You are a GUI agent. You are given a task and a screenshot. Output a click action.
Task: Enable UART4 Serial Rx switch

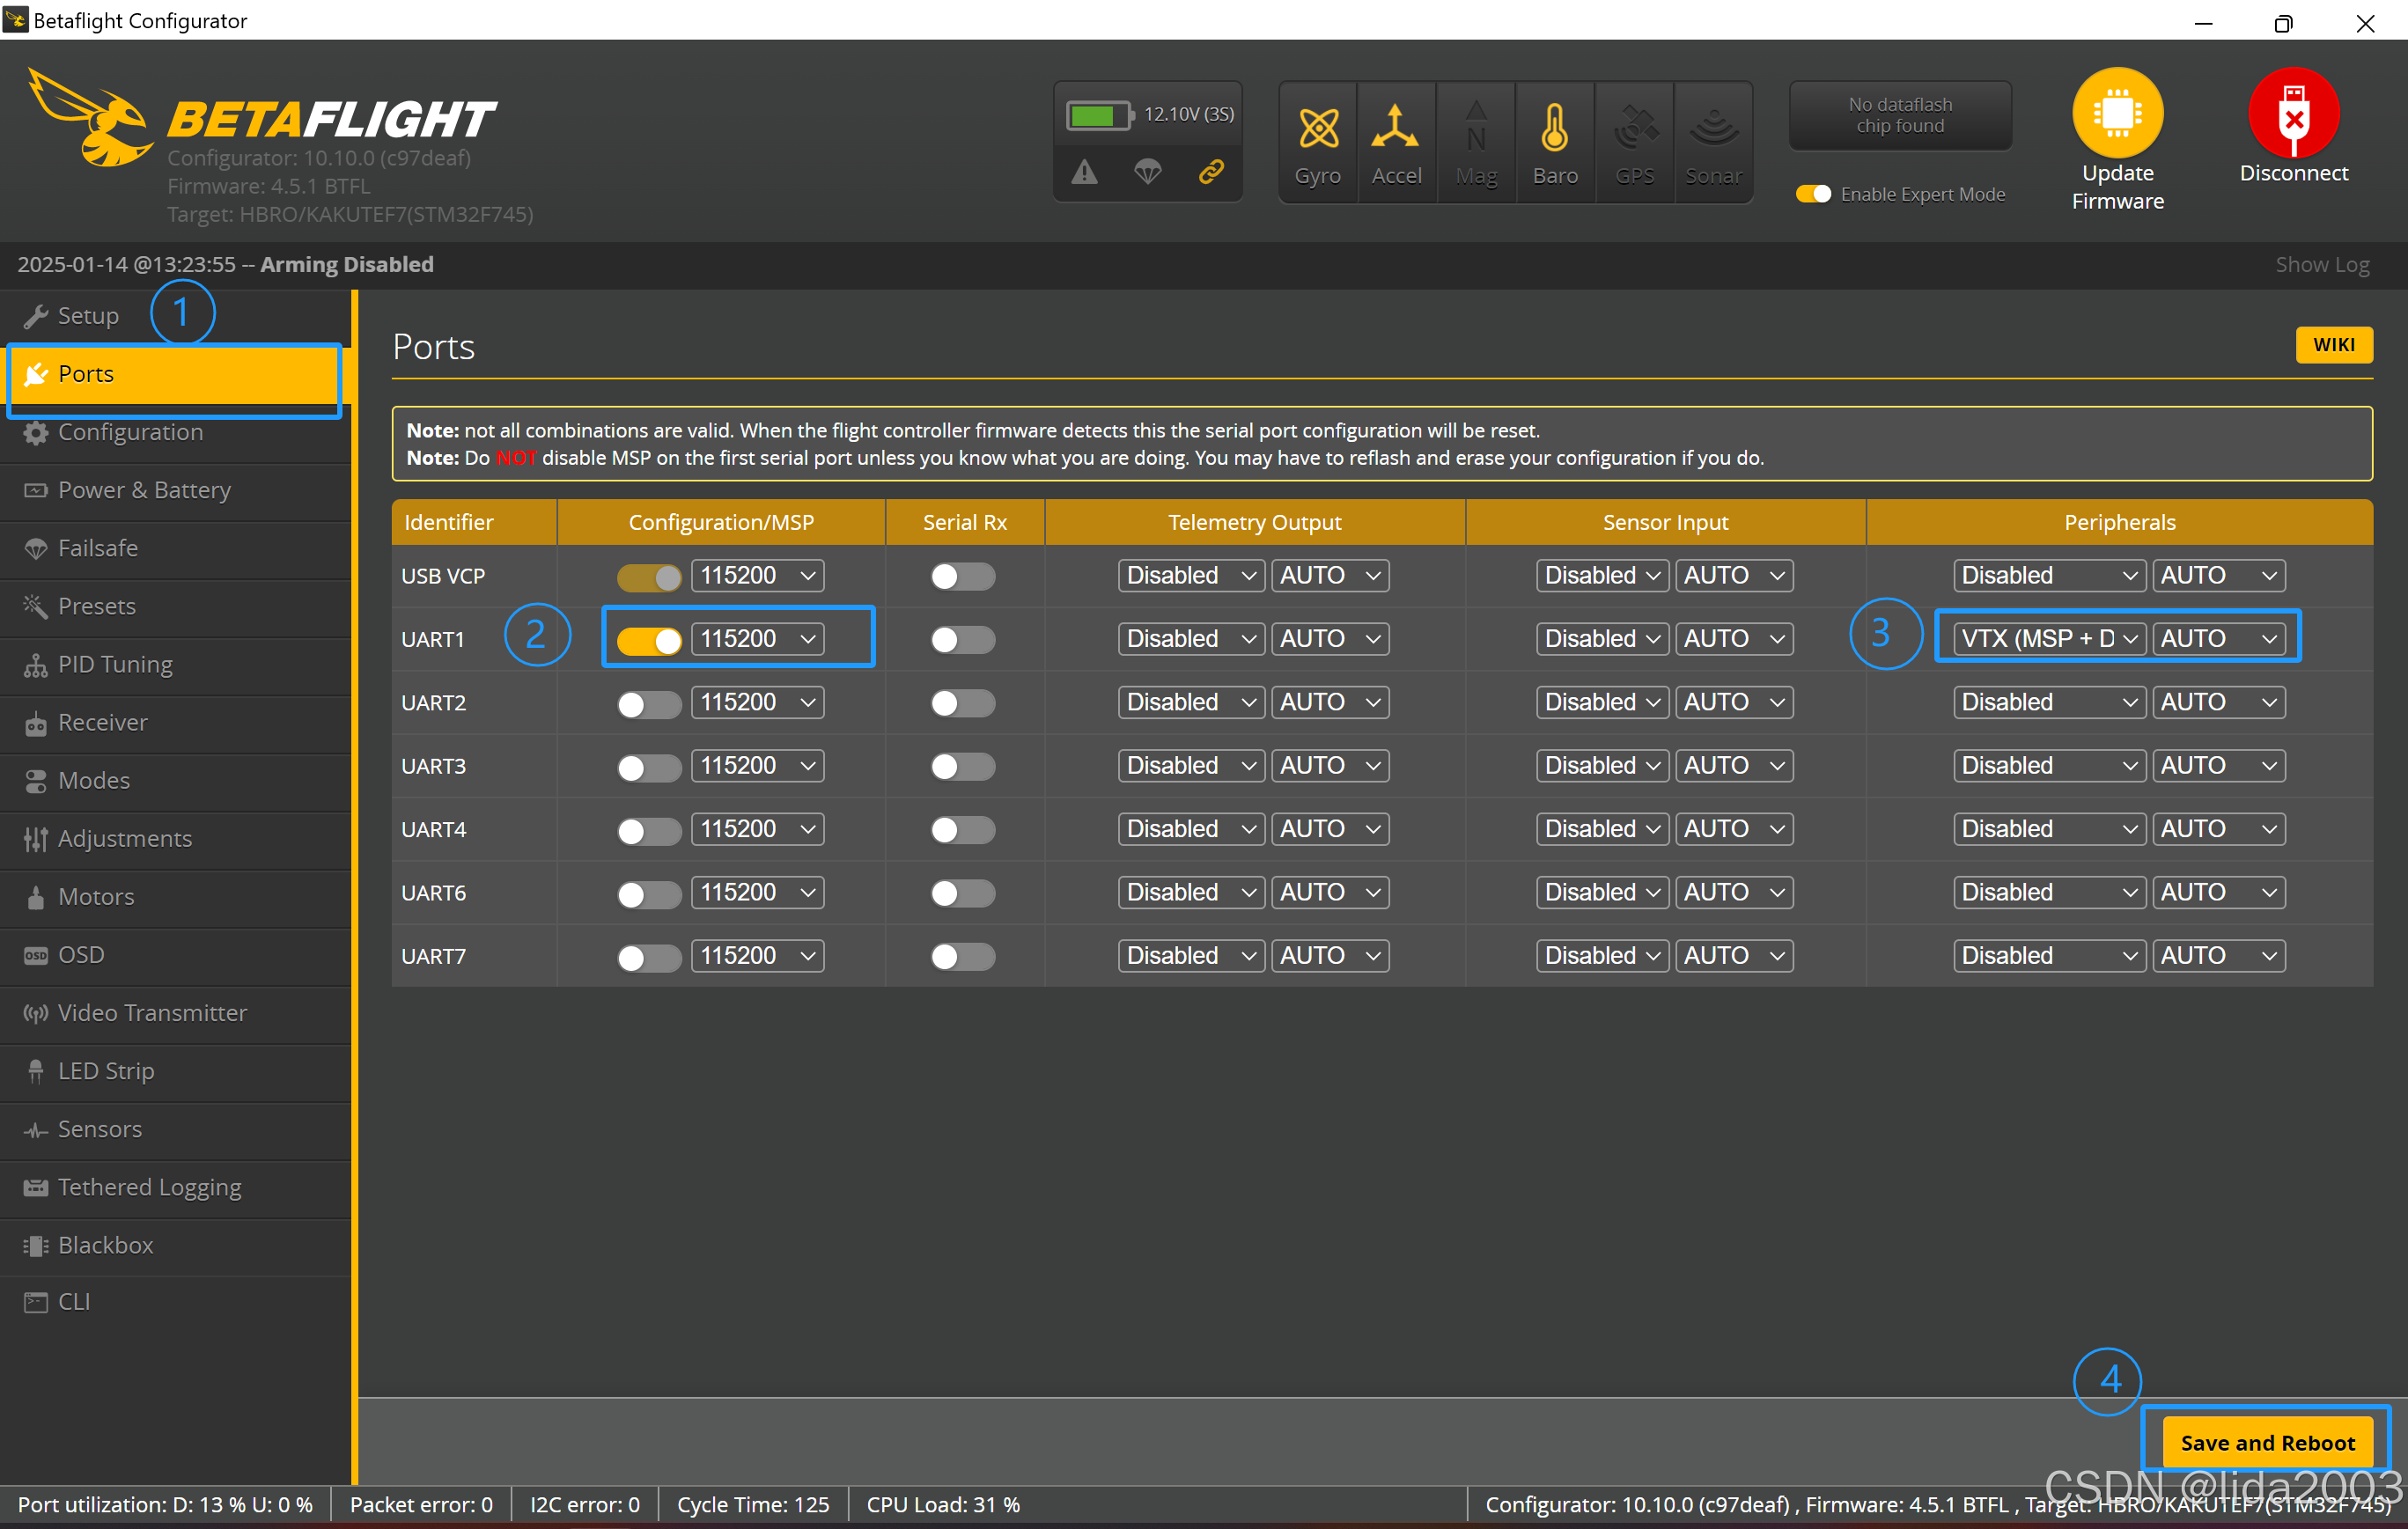pyautogui.click(x=962, y=830)
